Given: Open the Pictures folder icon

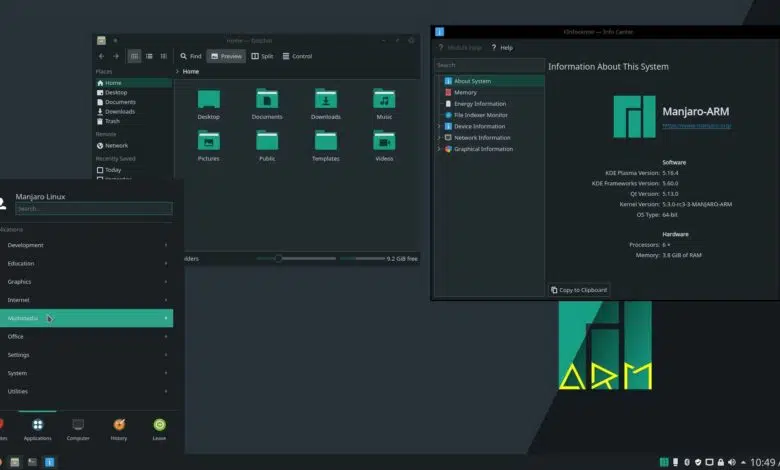Looking at the screenshot, I should [208, 146].
